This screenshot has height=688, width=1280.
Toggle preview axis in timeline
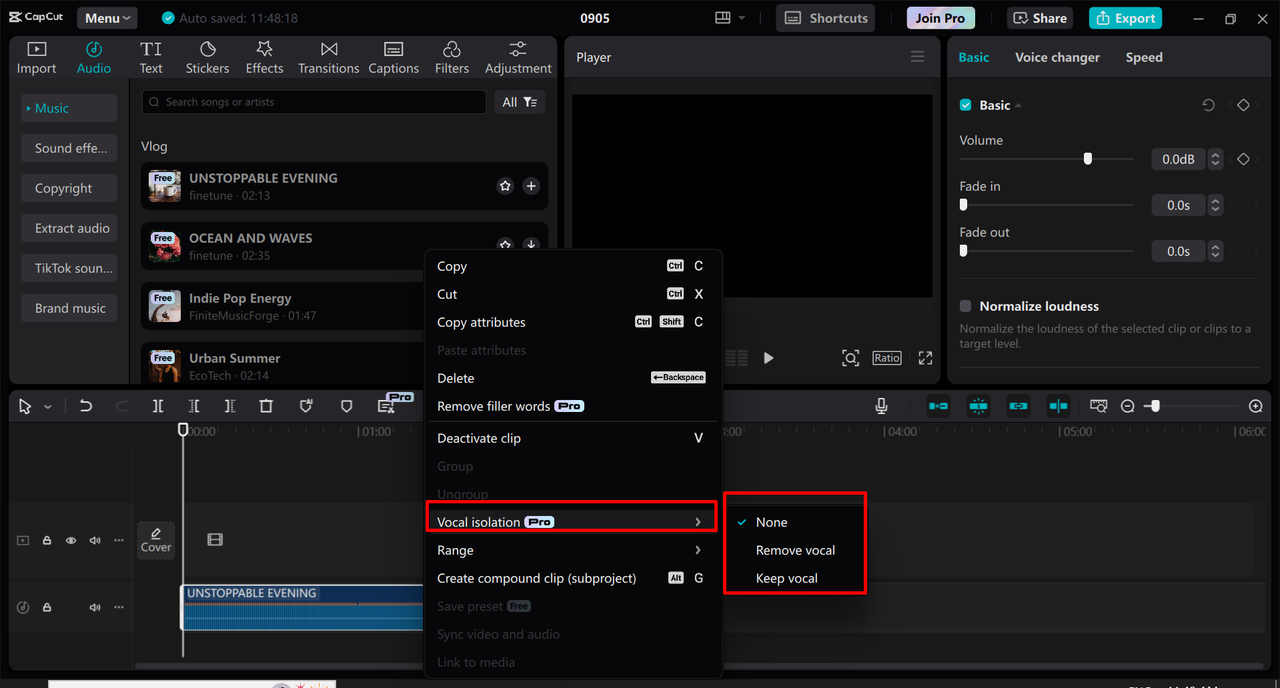point(1058,406)
